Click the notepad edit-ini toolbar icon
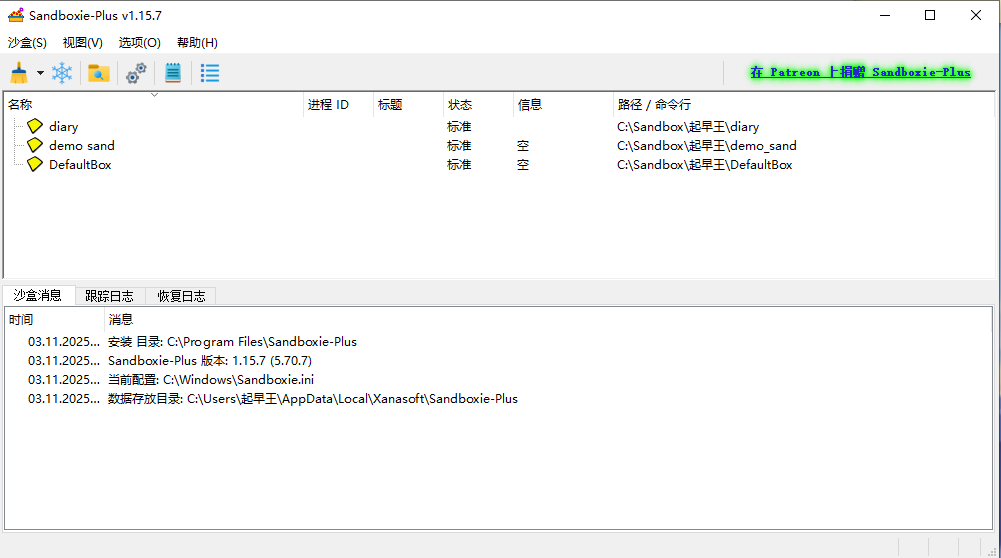The height and width of the screenshot is (558, 1001). click(x=173, y=73)
